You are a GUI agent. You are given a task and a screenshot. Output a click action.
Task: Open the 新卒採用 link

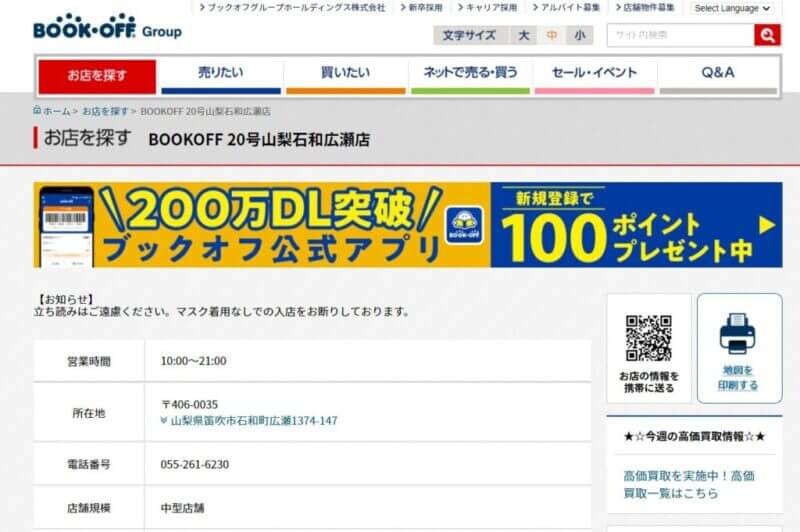tap(422, 8)
